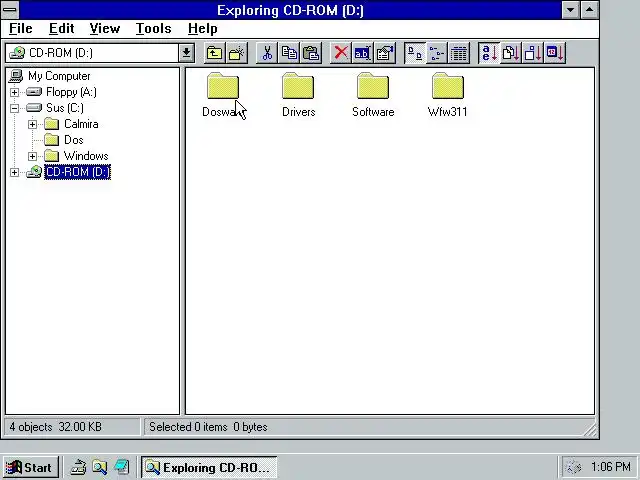Screen dimensions: 640x480
Task: Select the Wfw311 folder
Action: [447, 95]
